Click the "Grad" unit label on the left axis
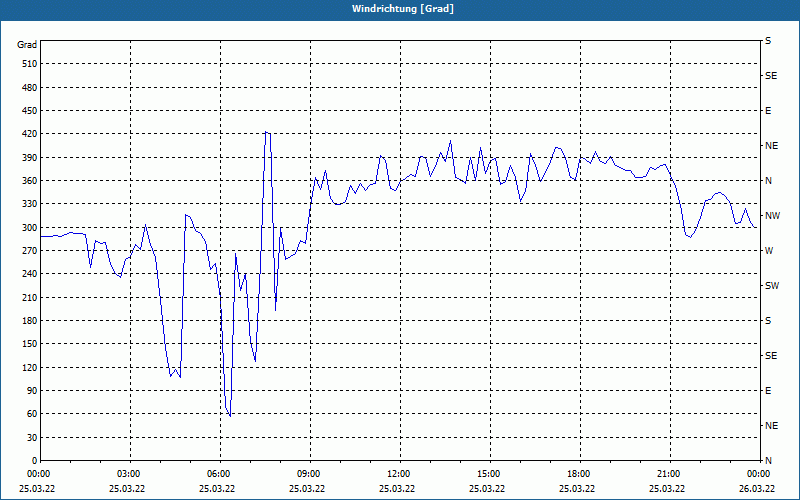This screenshot has width=800, height=500. tap(27, 45)
